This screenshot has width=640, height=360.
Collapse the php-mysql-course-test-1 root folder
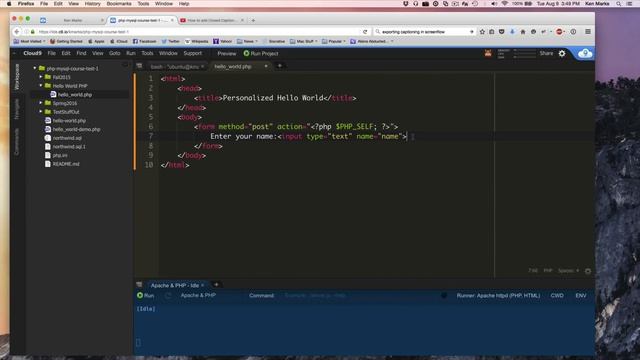pos(35,68)
